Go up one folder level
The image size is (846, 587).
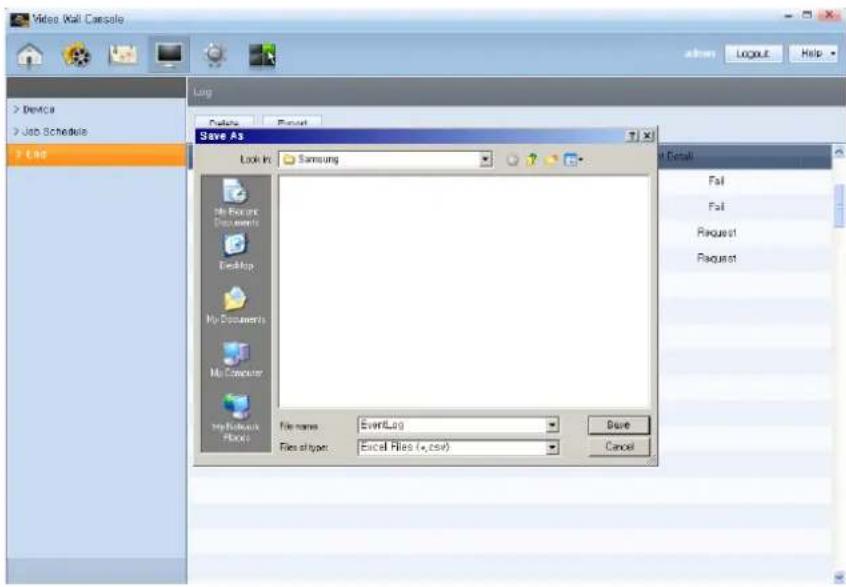tap(531, 160)
